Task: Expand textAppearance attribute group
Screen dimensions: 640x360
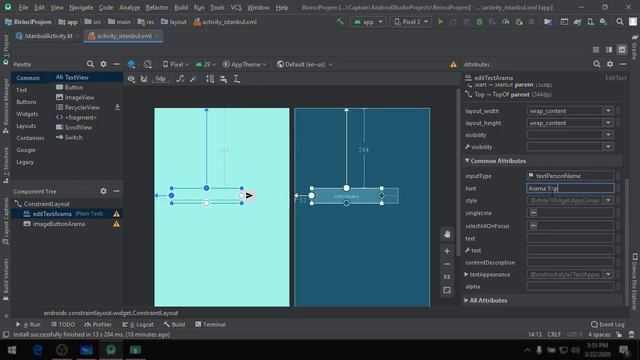Action: (466, 274)
